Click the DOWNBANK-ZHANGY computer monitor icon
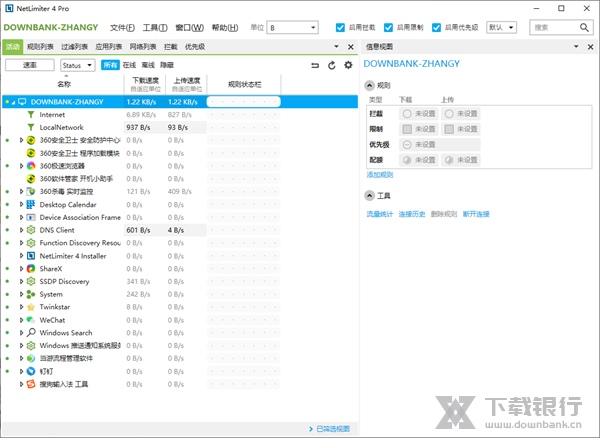Image resolution: width=600 pixels, height=438 pixels. click(x=22, y=102)
